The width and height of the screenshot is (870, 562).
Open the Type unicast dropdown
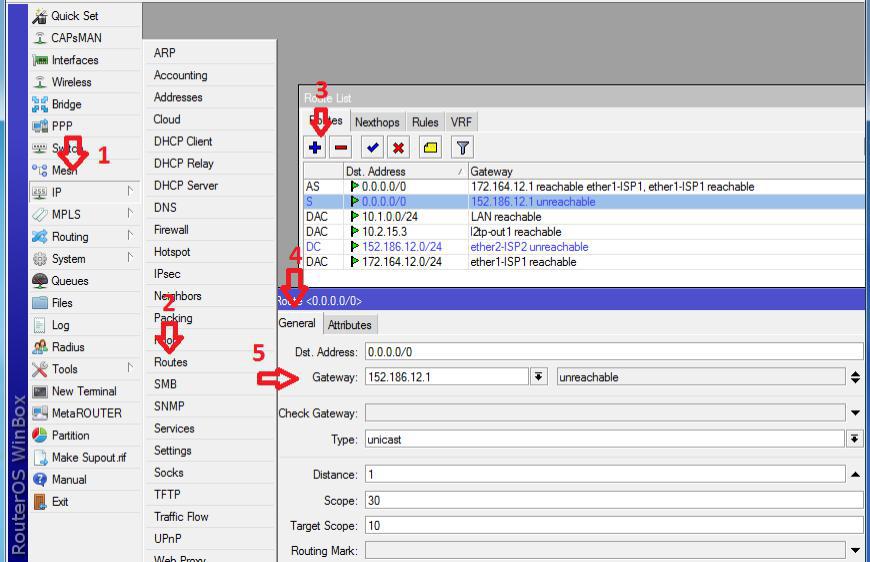pyautogui.click(x=855, y=439)
